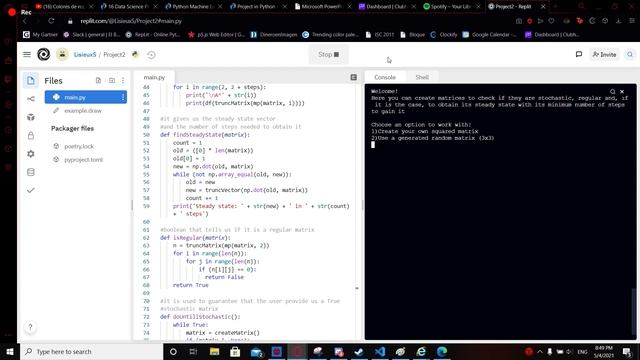Select main.py in the file tree
640x360 pixels.
click(86, 97)
